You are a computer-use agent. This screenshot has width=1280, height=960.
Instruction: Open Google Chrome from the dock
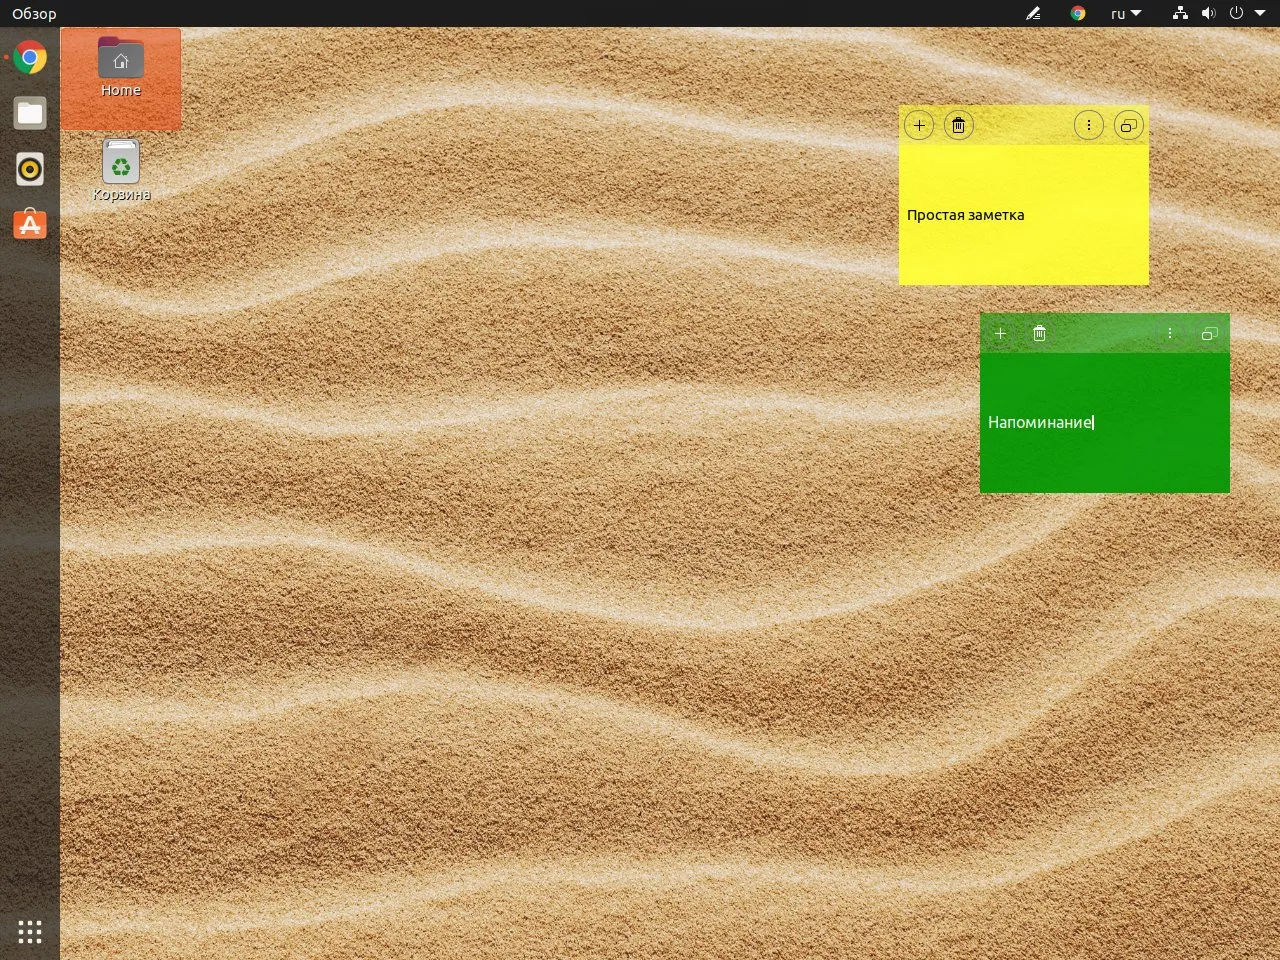30,58
